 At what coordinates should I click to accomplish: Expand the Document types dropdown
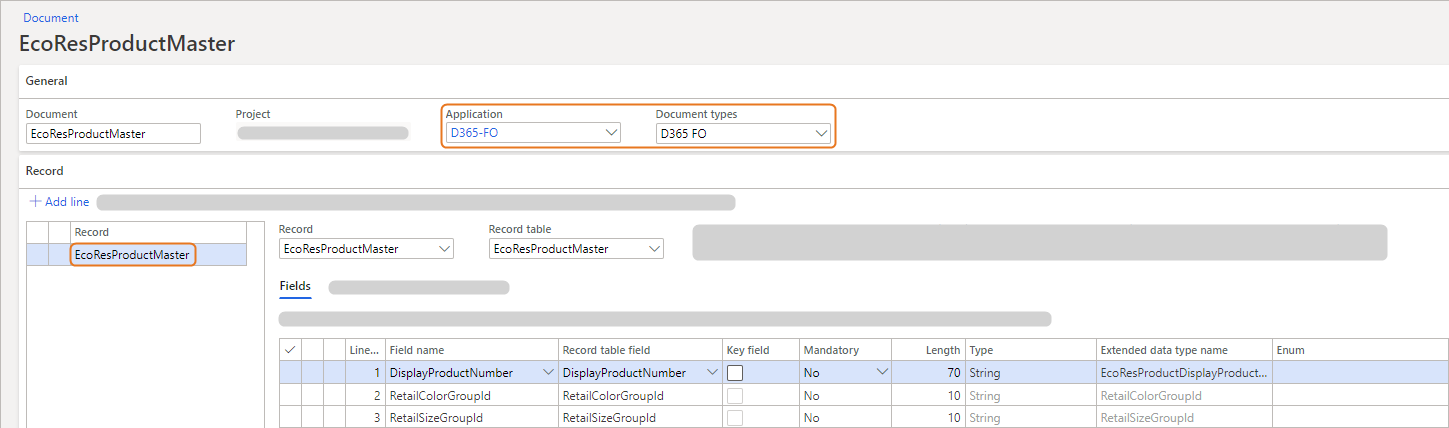click(x=821, y=133)
